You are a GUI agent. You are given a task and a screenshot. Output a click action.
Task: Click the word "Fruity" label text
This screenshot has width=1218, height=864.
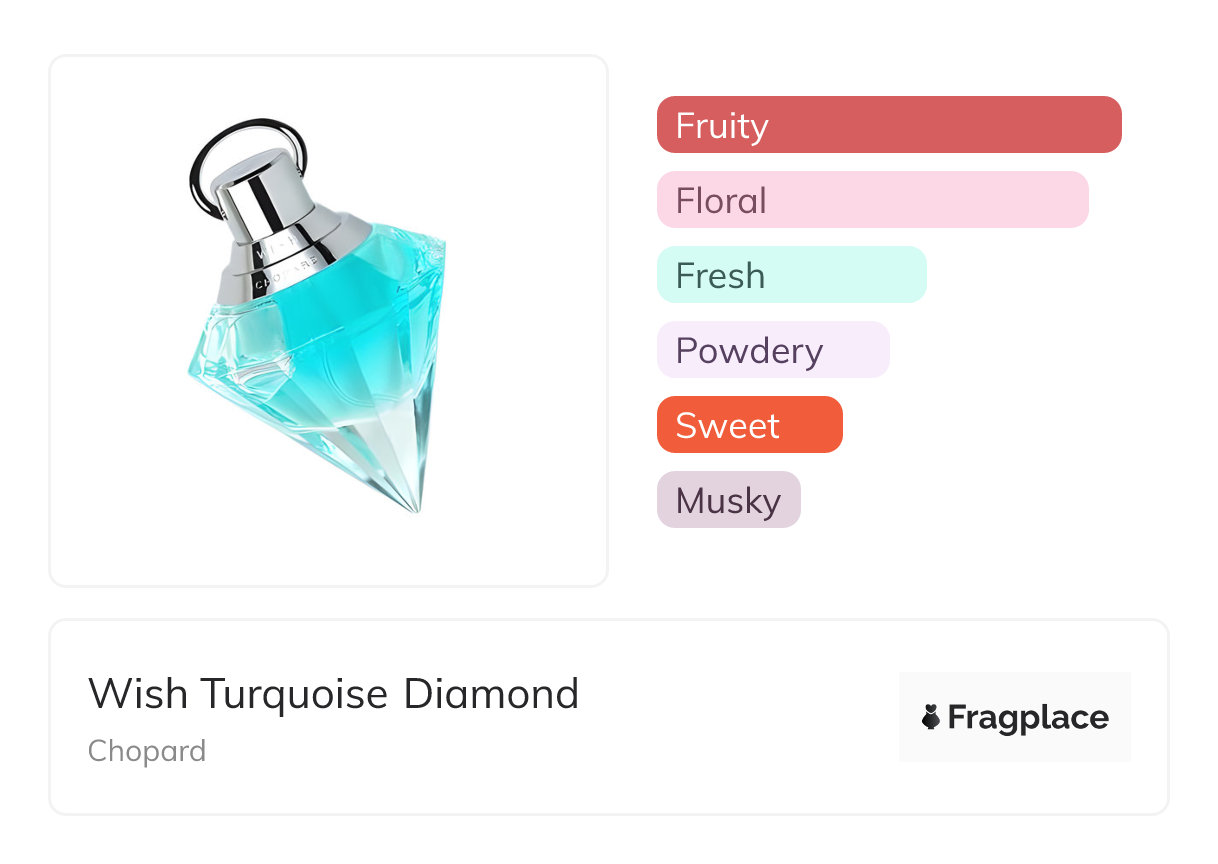click(x=722, y=126)
